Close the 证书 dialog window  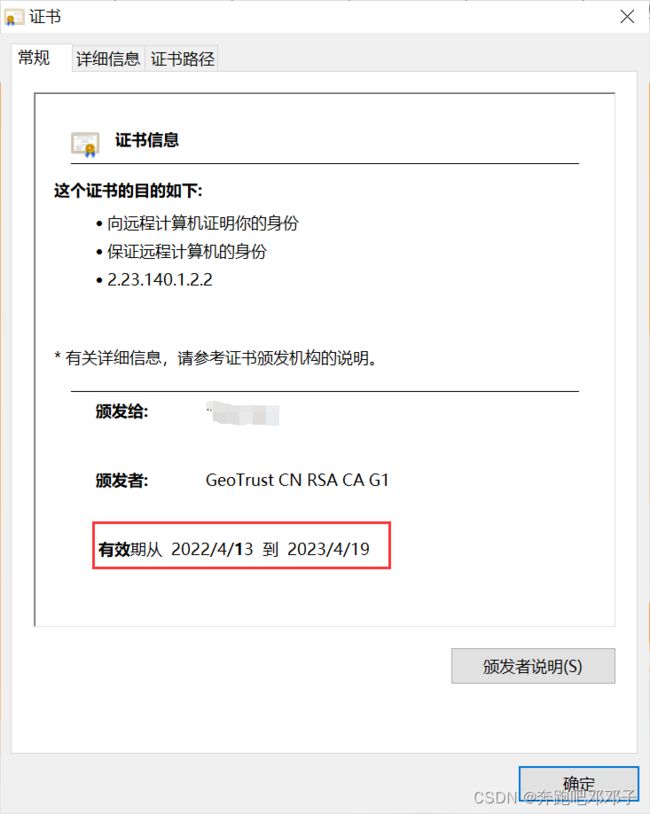pyautogui.click(x=627, y=17)
